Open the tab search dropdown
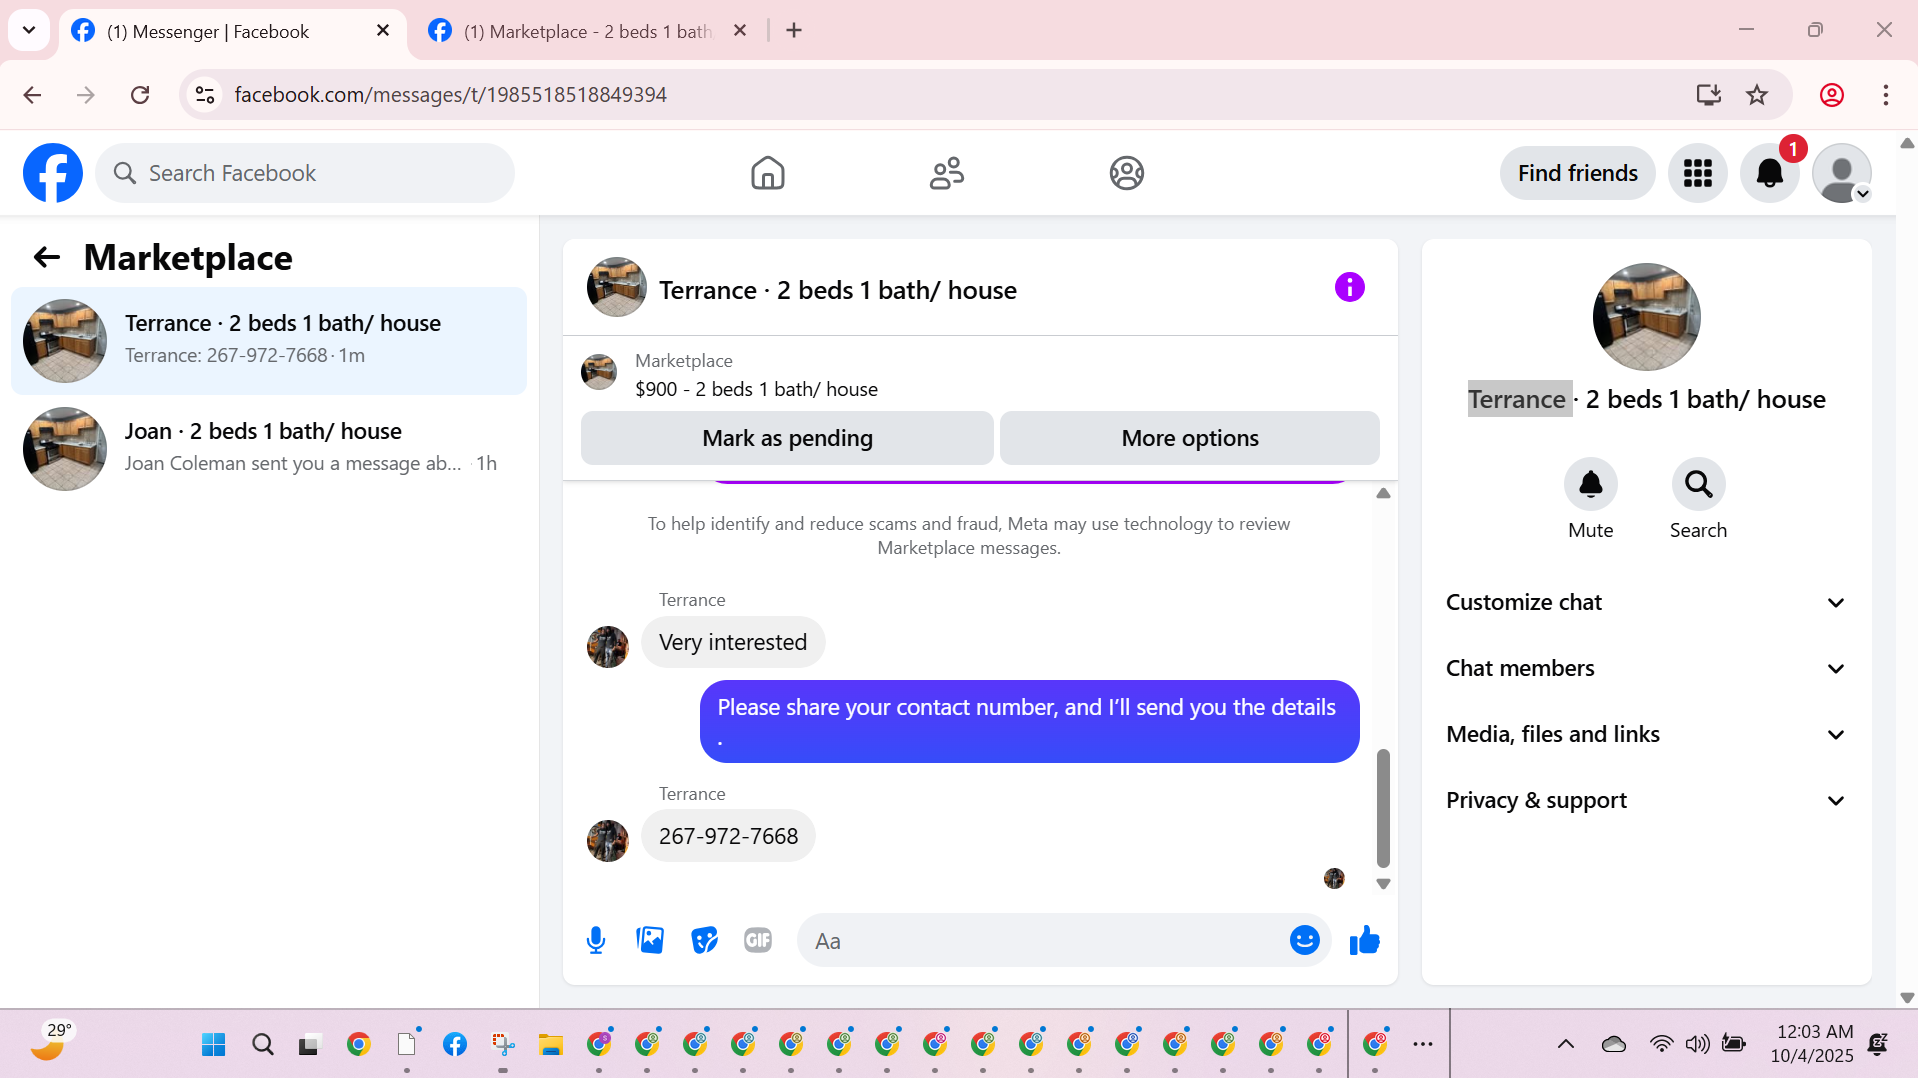This screenshot has width=1918, height=1078. pos(29,30)
